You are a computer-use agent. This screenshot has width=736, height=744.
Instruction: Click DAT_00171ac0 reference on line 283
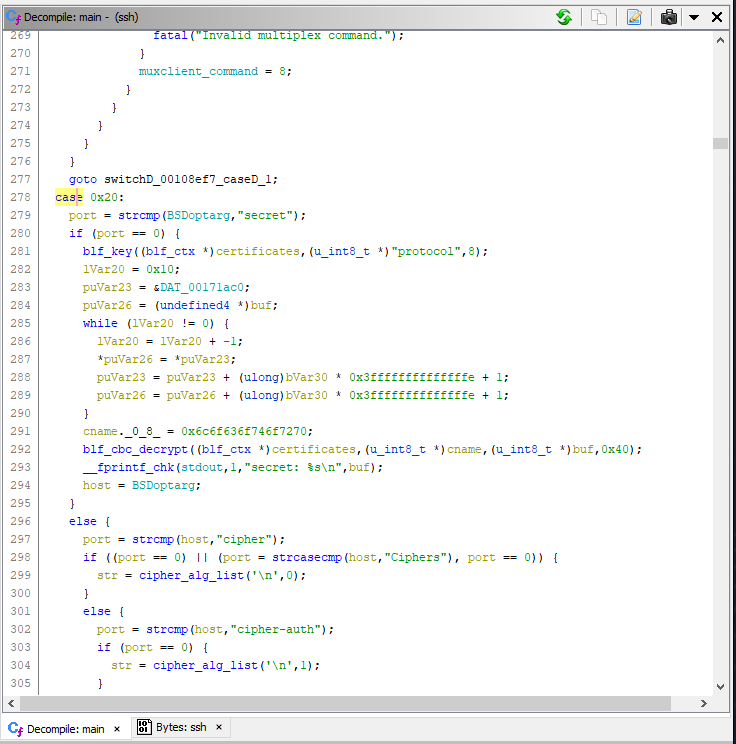tap(202, 288)
